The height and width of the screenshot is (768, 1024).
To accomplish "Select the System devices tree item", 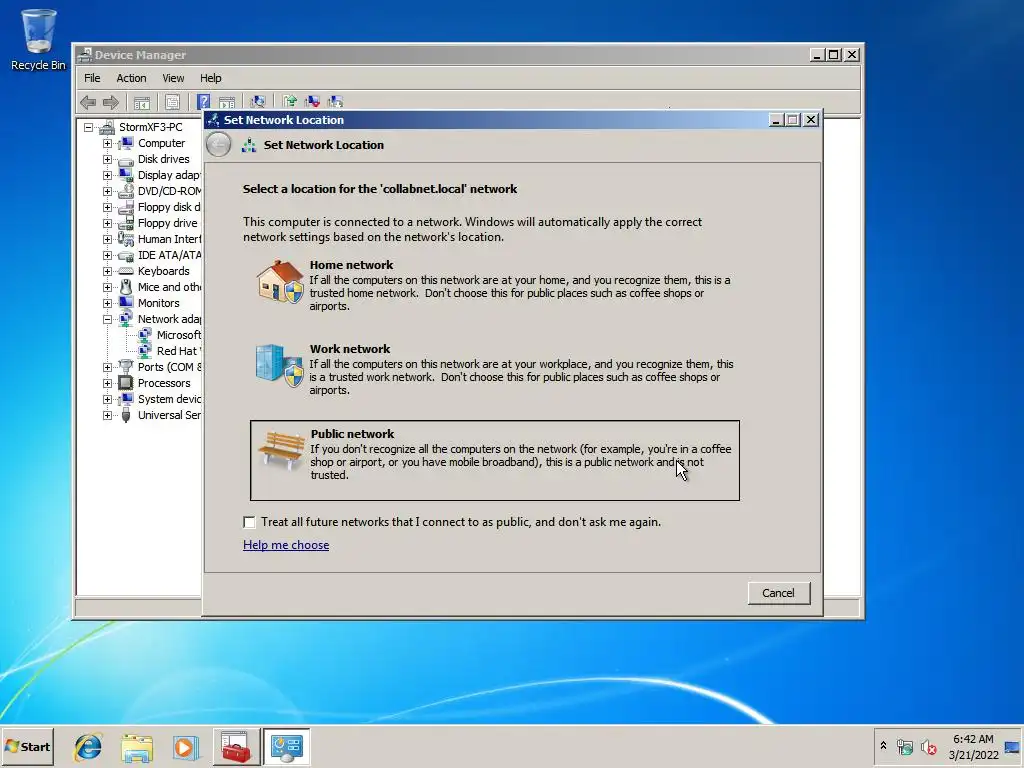I will click(x=169, y=399).
